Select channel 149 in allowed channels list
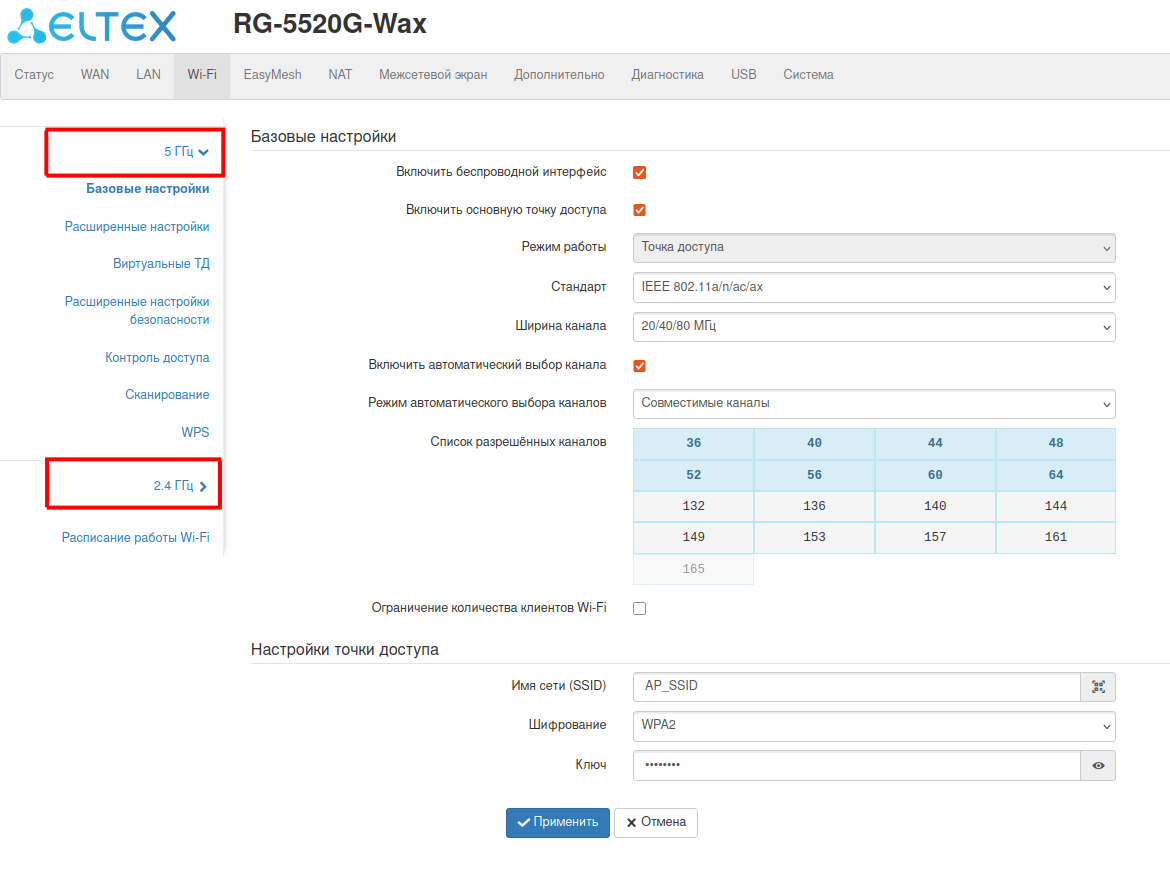This screenshot has height=888, width=1170. 693,537
